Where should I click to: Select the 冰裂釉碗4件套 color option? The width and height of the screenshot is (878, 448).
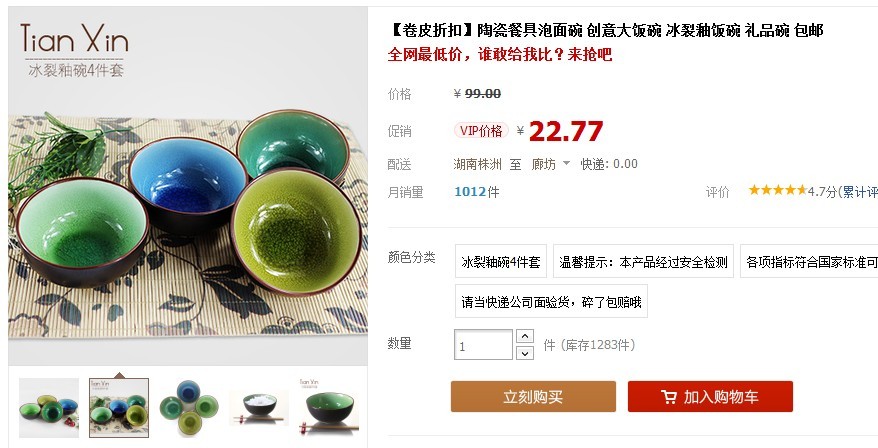click(x=501, y=262)
